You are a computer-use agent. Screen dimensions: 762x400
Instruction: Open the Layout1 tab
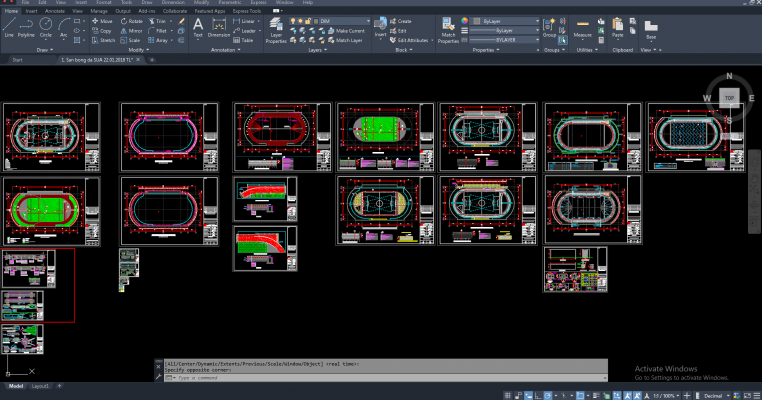pyautogui.click(x=41, y=385)
